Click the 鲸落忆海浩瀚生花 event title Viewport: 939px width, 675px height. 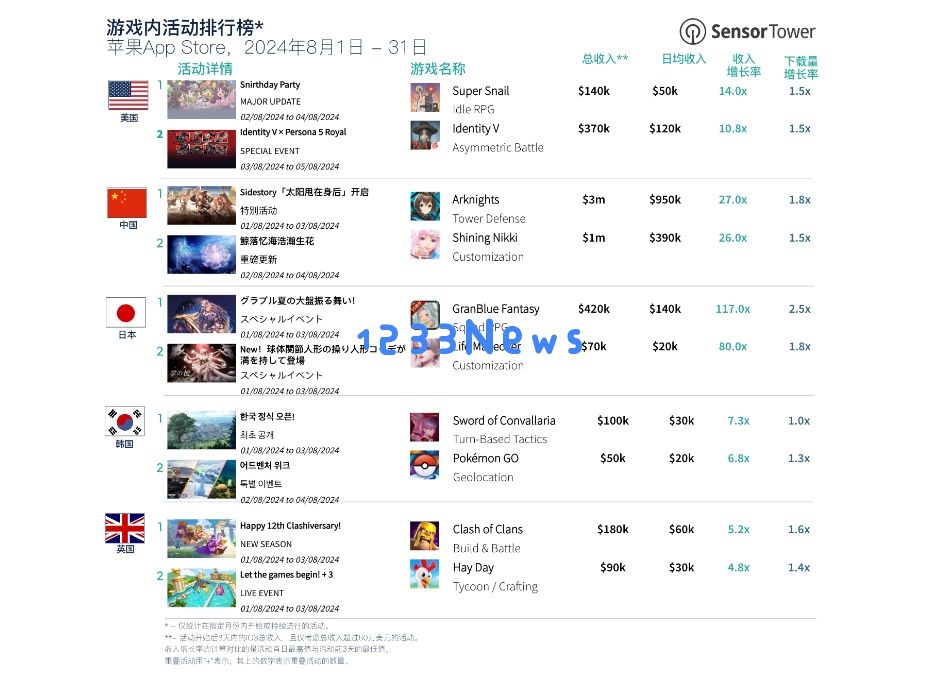(x=277, y=241)
